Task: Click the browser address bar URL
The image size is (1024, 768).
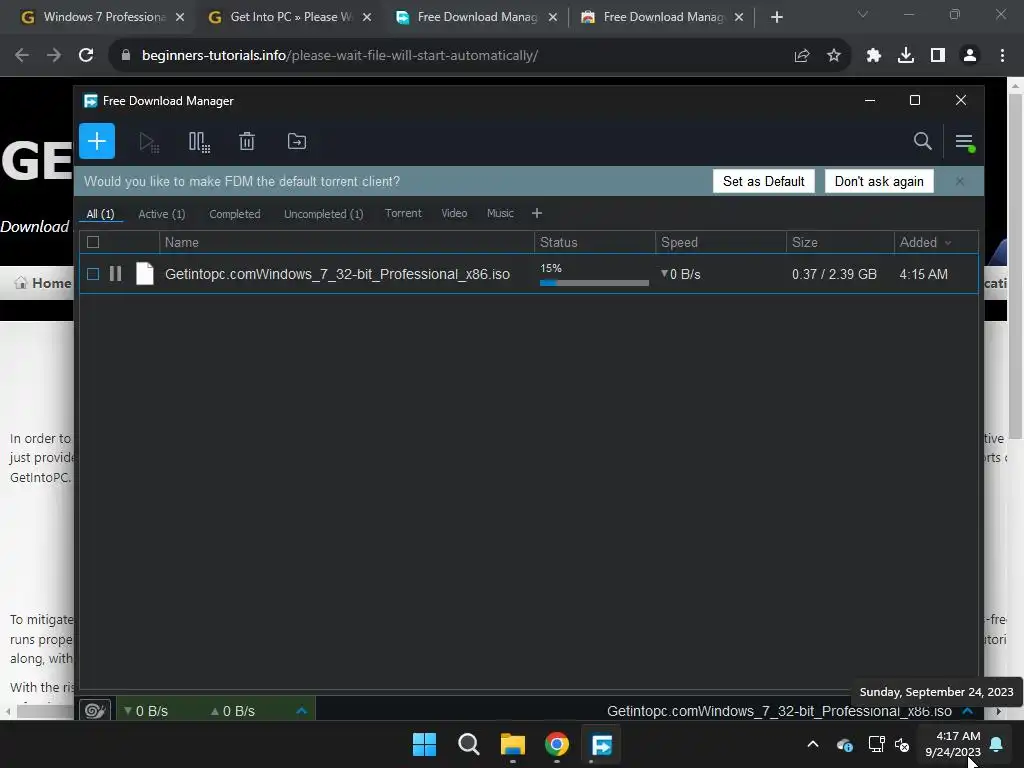Action: 340,56
